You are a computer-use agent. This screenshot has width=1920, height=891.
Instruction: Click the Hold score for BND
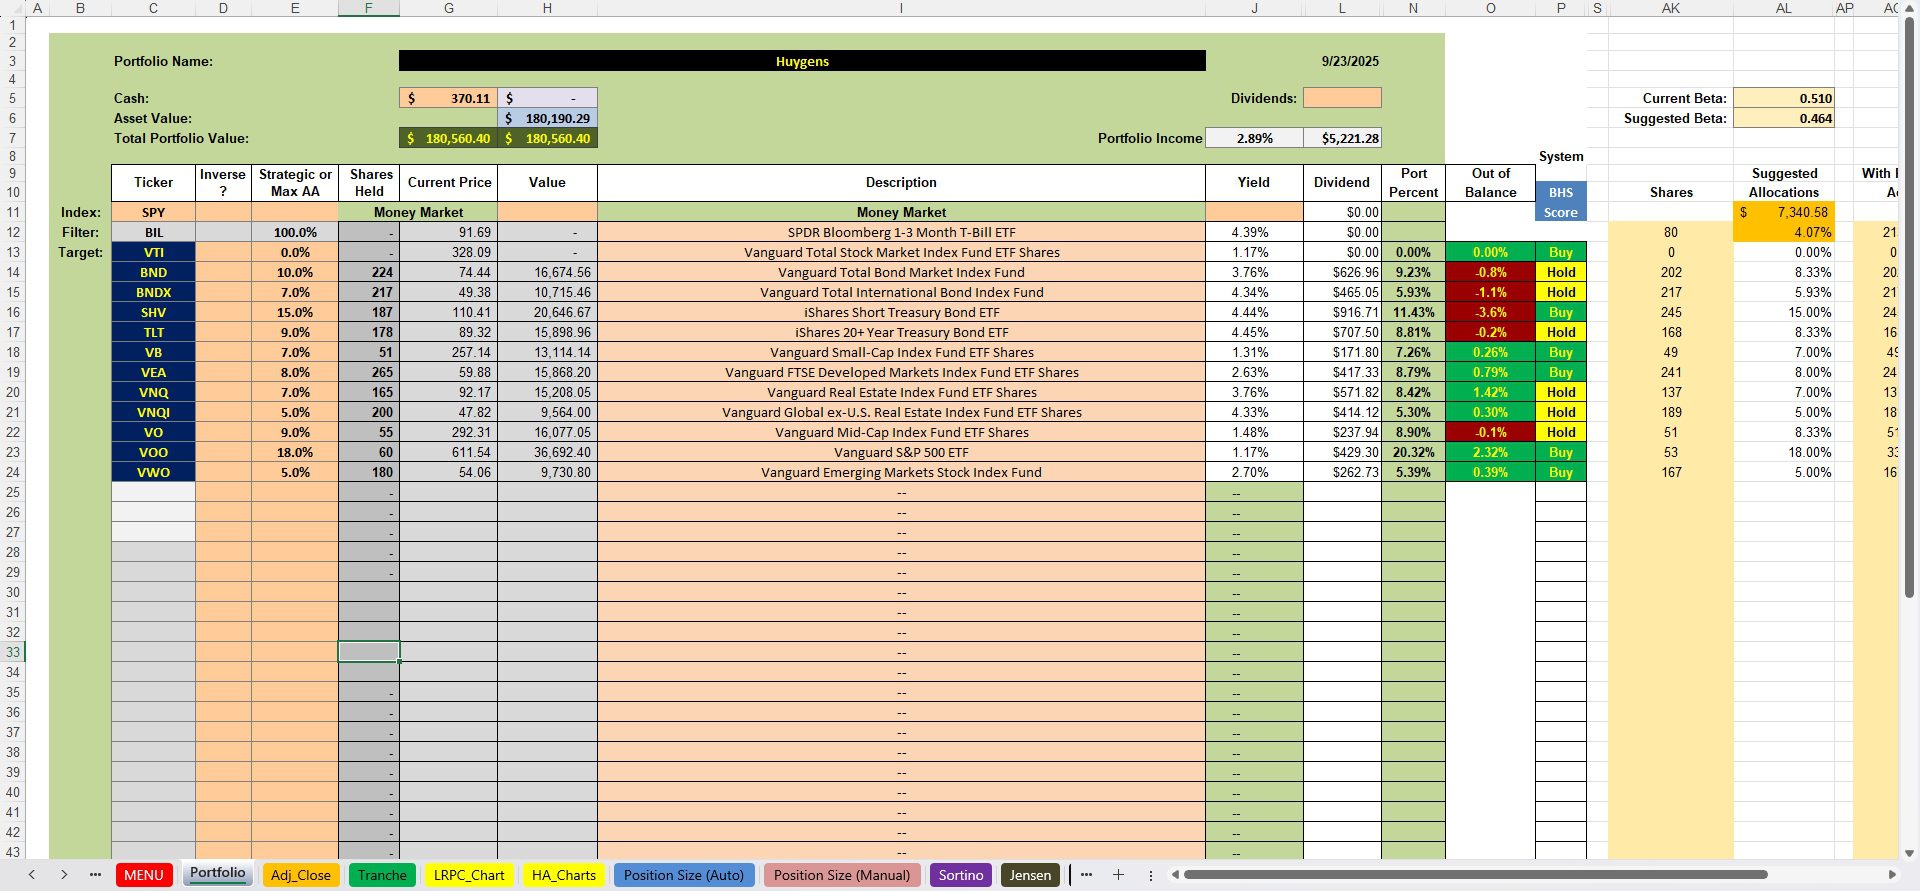1561,272
